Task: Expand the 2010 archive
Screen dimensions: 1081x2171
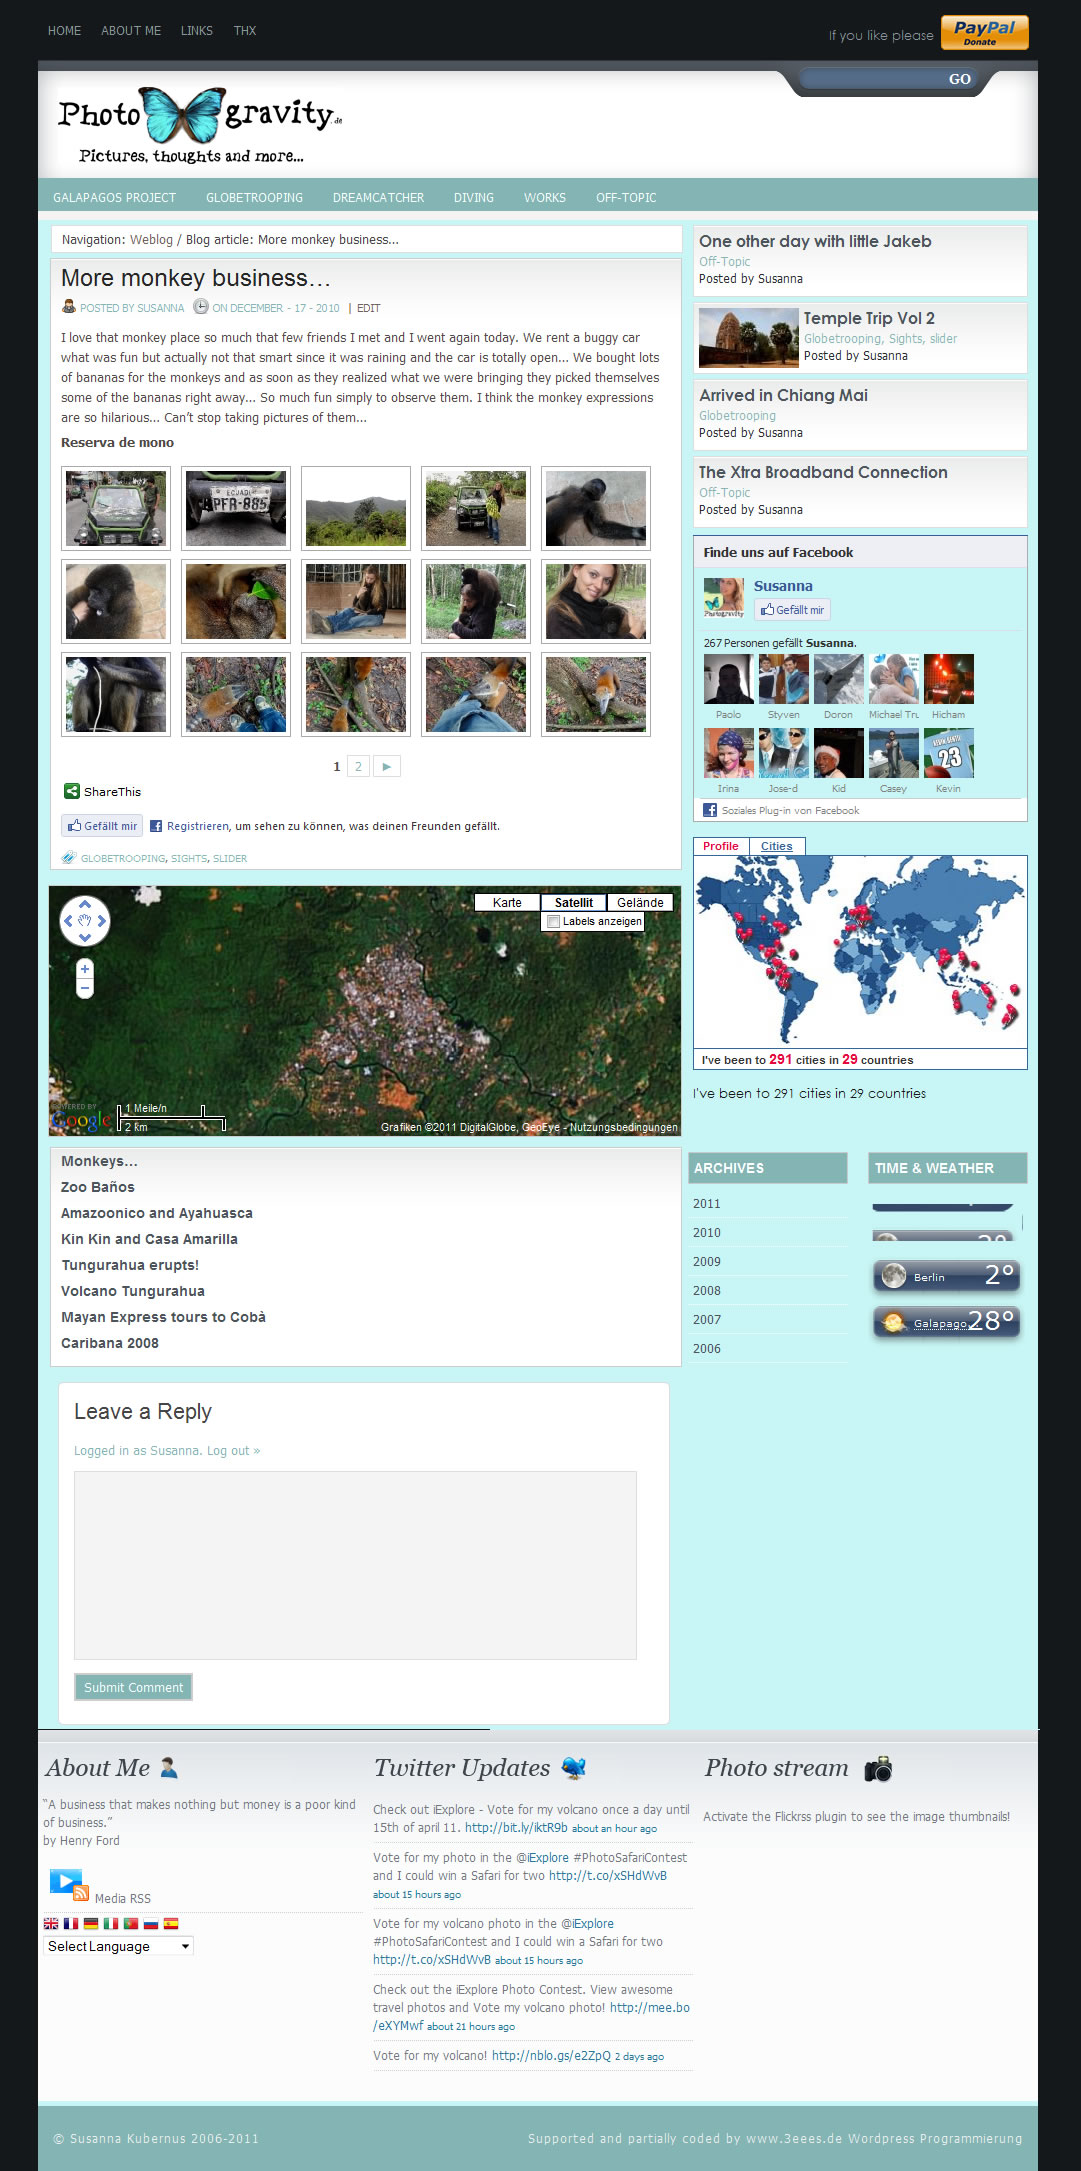Action: [x=707, y=1233]
